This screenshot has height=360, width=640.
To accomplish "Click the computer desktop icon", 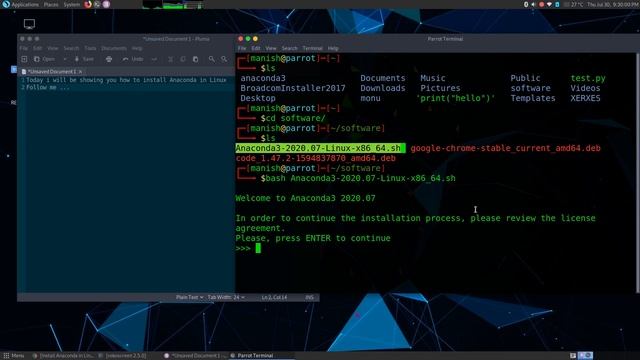I will (x=29, y=24).
